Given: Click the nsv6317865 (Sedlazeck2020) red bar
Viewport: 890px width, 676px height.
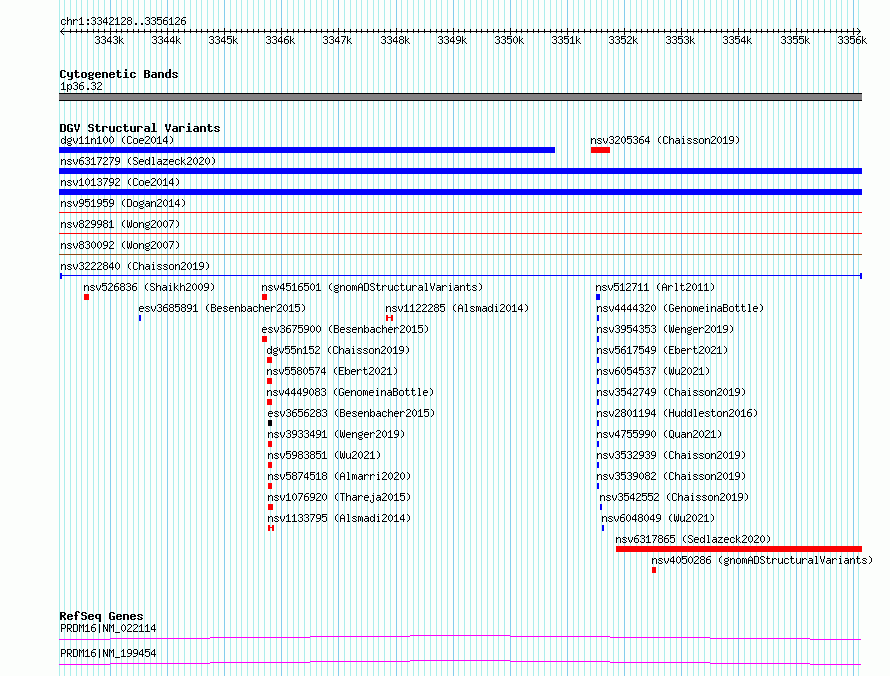Looking at the screenshot, I should tap(739, 549).
